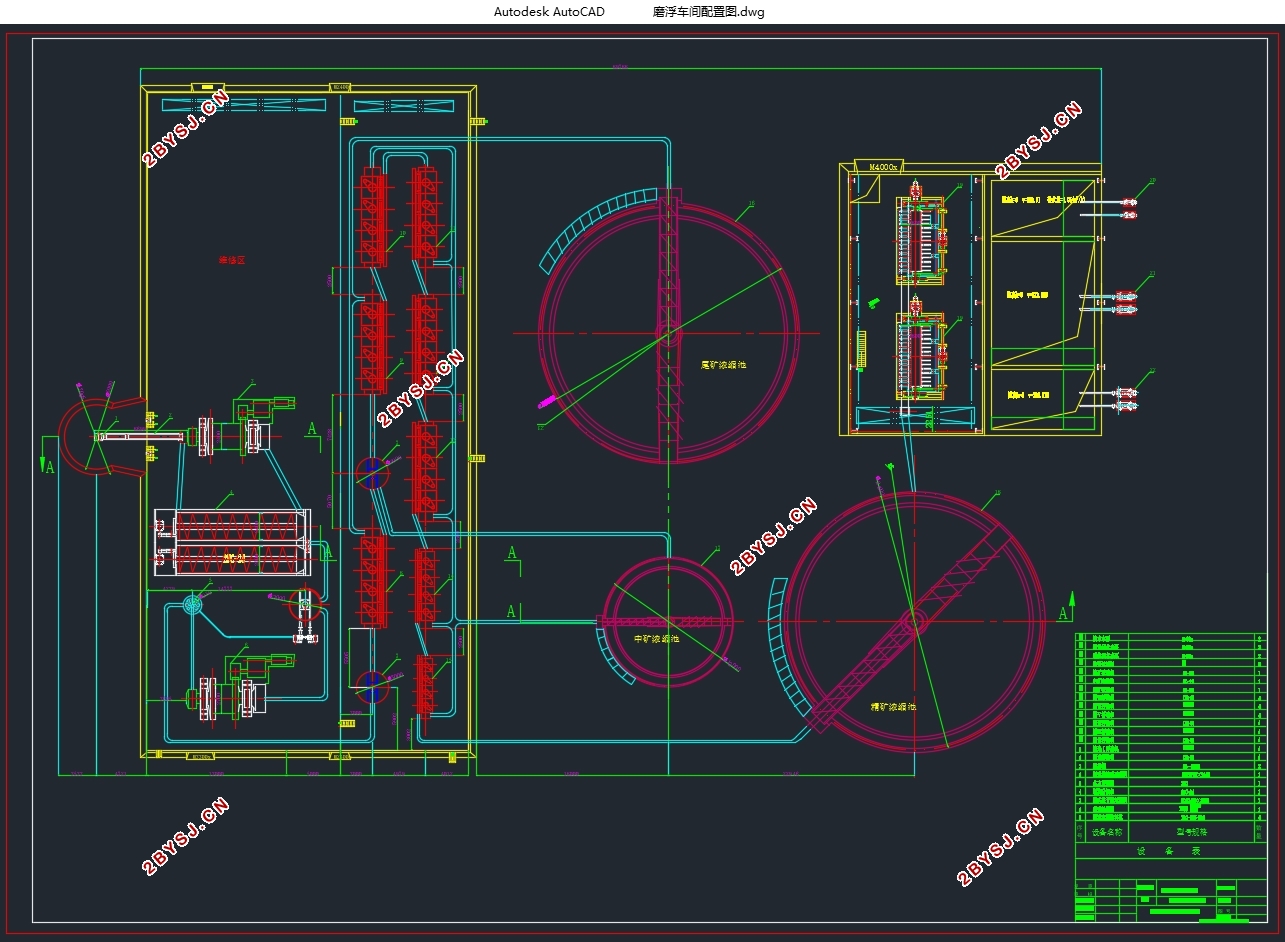Image resolution: width=1285 pixels, height=942 pixels.
Task: Select the '精矿浓缩池' thickener label
Action: click(x=893, y=706)
